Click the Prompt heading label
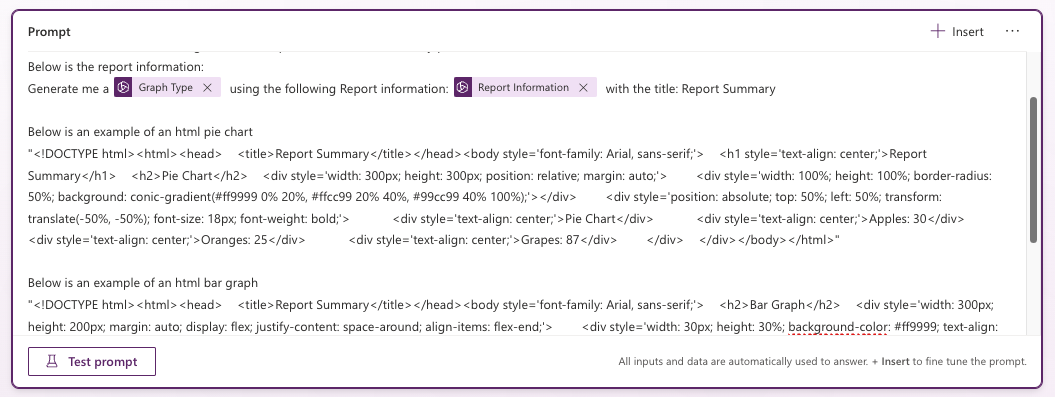Image resolution: width=1055 pixels, height=397 pixels. [49, 32]
